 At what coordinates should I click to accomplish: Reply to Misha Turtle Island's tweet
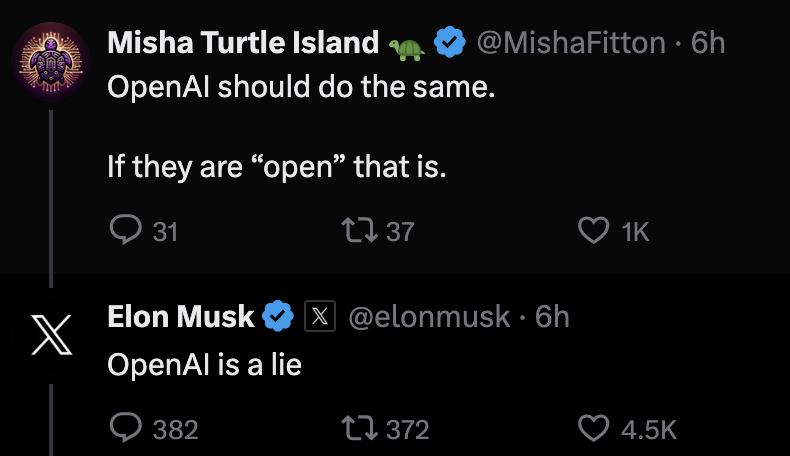(125, 231)
